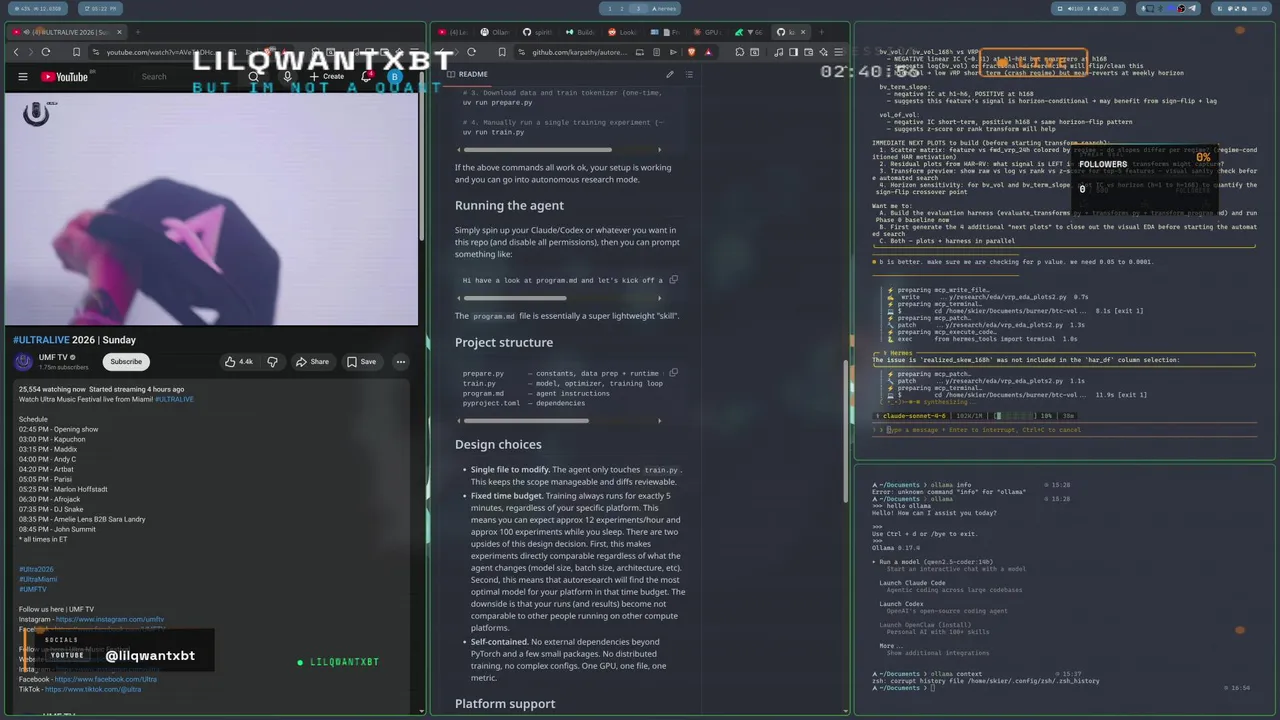Share the ULTRALIVE video
This screenshot has width=1280, height=720.
(x=311, y=362)
